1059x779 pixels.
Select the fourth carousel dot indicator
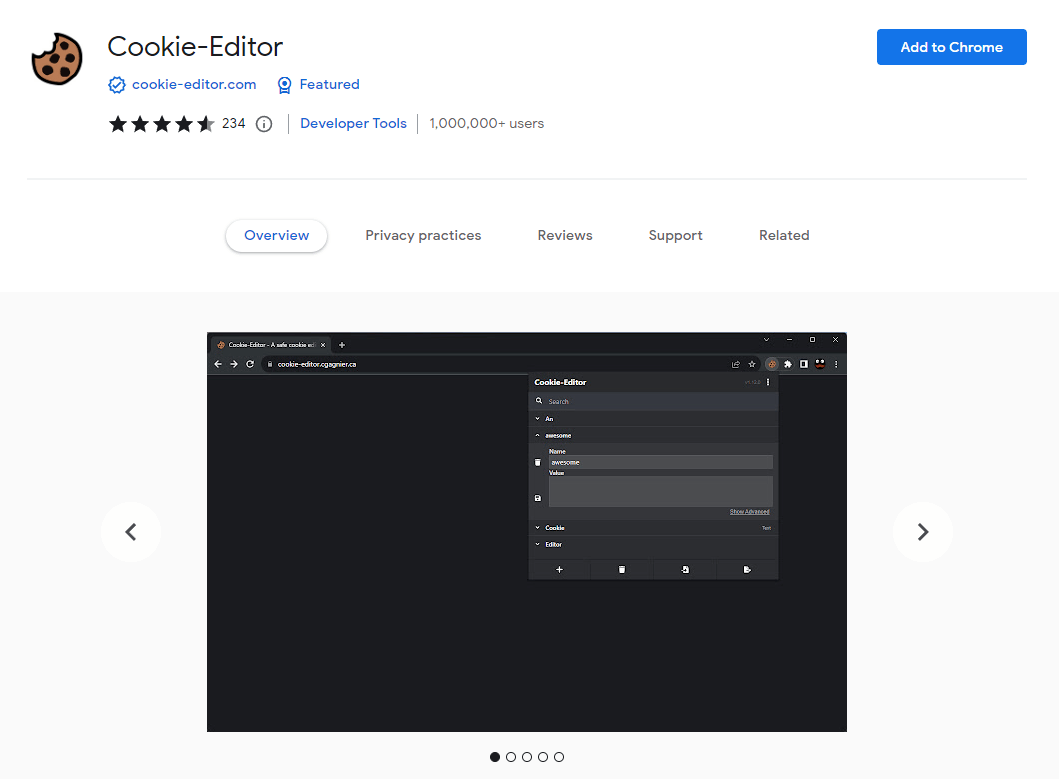pos(543,757)
